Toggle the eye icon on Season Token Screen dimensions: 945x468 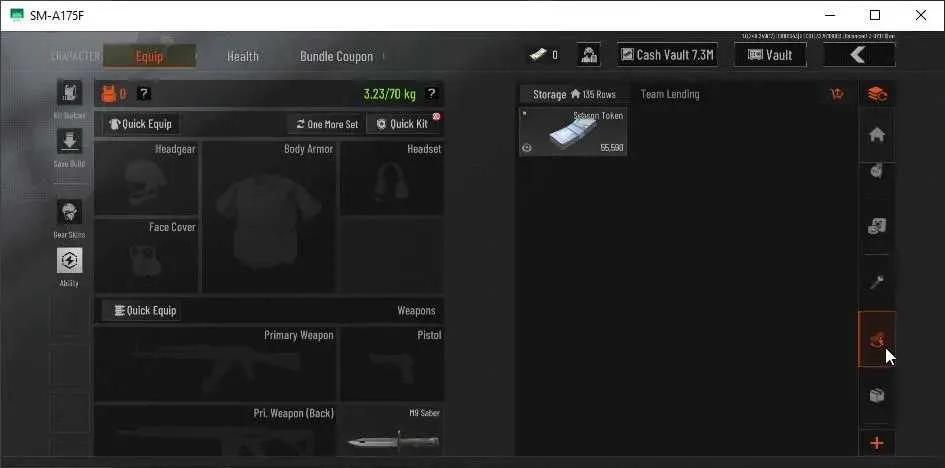(x=527, y=148)
